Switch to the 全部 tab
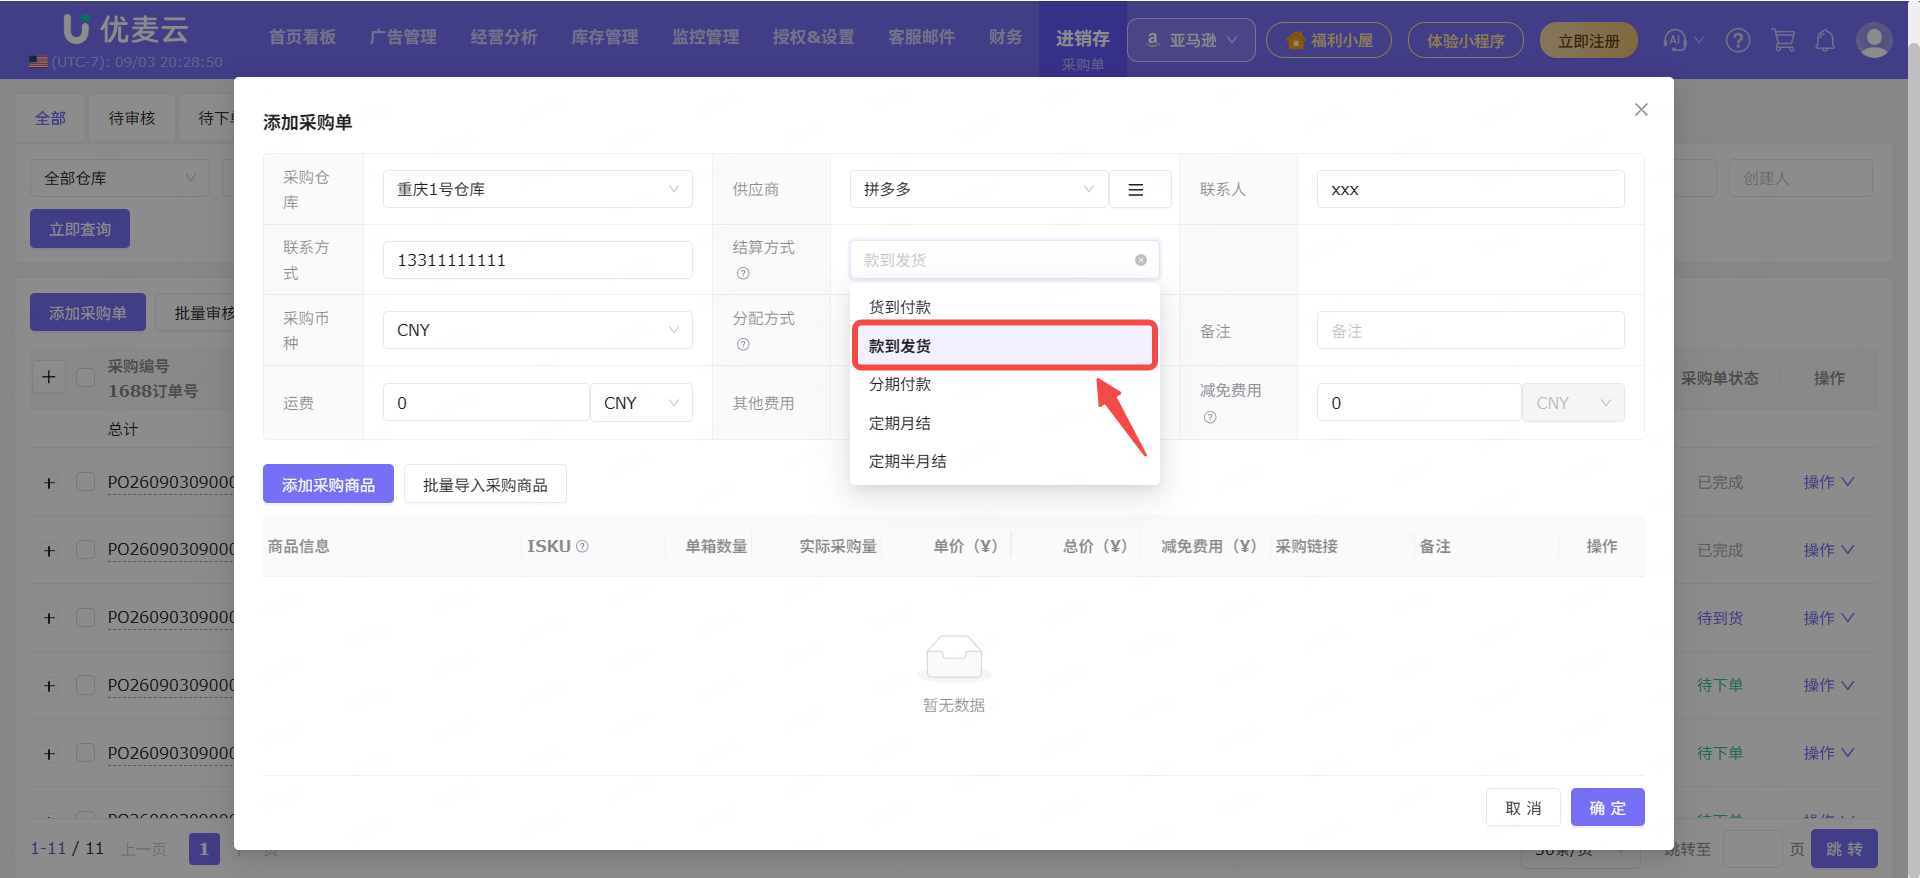Image resolution: width=1920 pixels, height=878 pixels. (x=50, y=118)
